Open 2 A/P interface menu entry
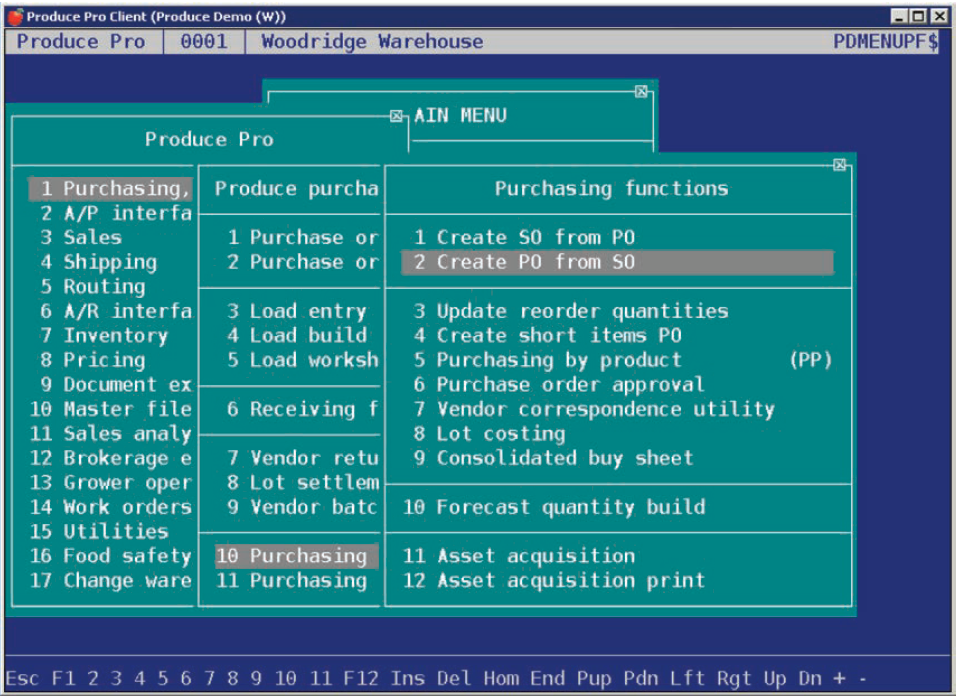Image resolution: width=957 pixels, height=696 pixels. (x=116, y=213)
